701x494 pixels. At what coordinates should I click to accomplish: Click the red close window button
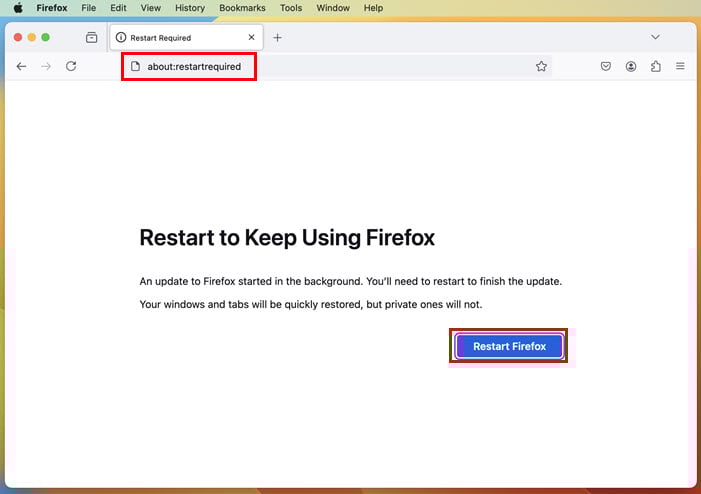[x=18, y=38]
